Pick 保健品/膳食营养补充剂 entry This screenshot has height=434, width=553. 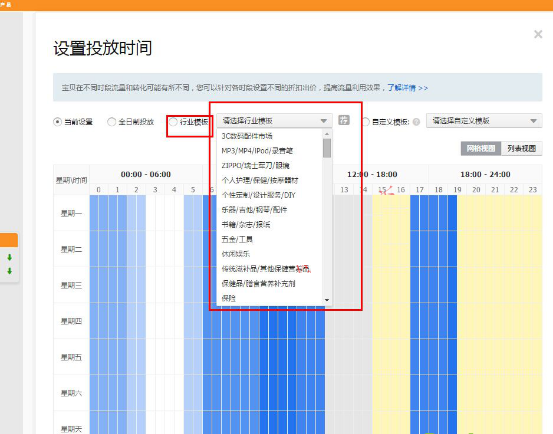coord(258,283)
